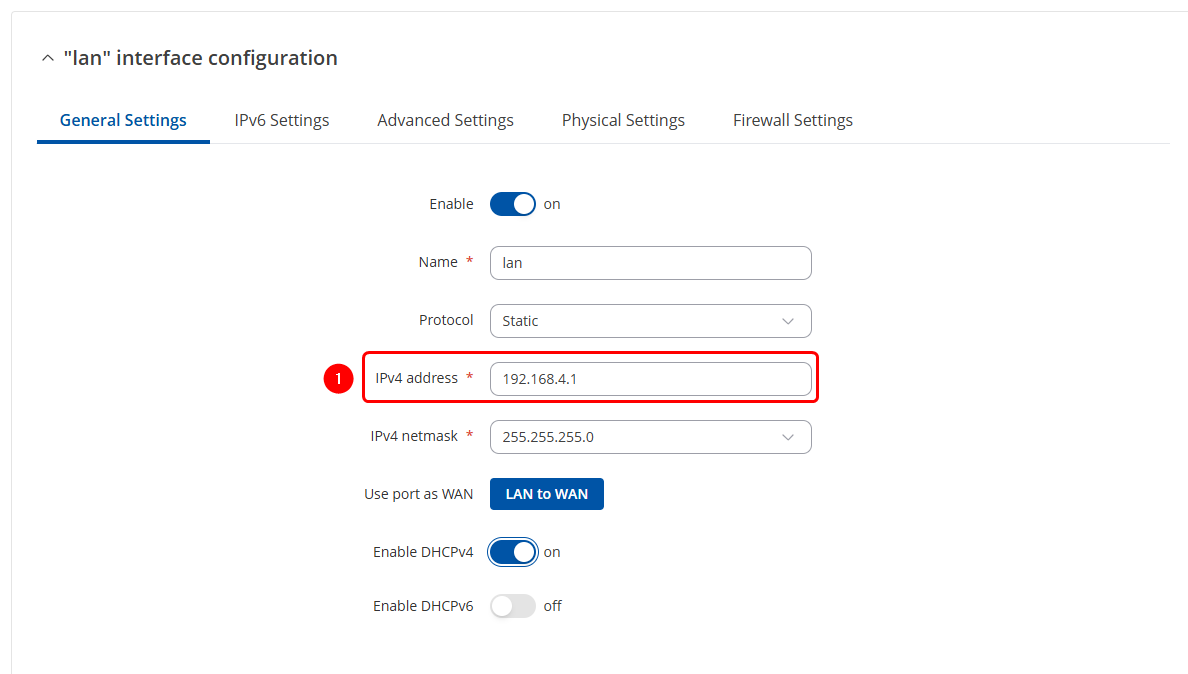The width and height of the screenshot is (1188, 674).
Task: Click the red number 1 marker
Action: 338,379
